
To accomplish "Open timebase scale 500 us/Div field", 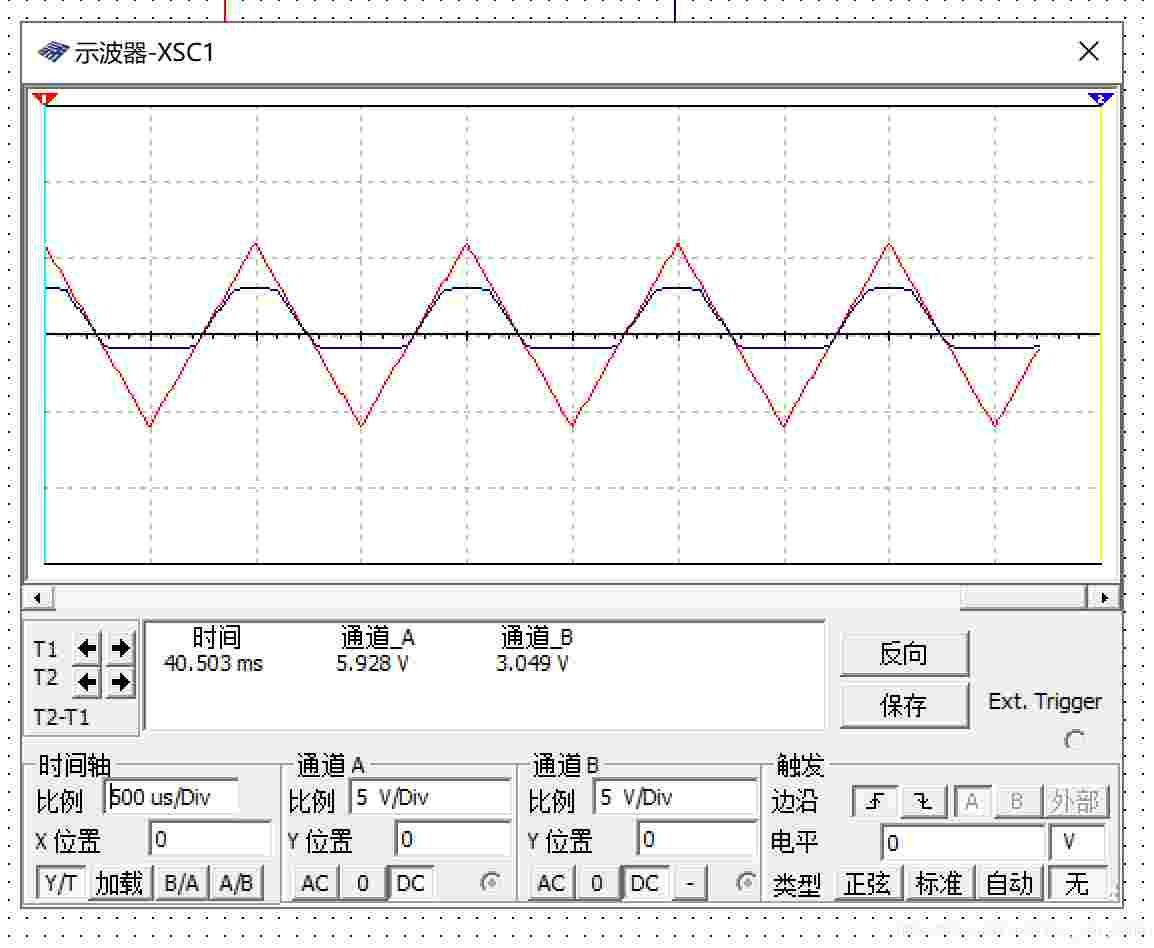I will [171, 797].
